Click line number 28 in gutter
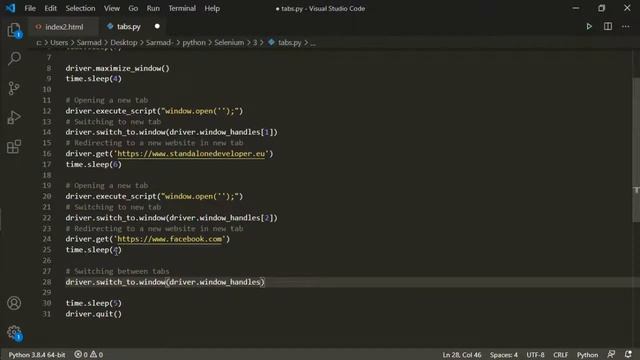The image size is (640, 360). [47, 282]
